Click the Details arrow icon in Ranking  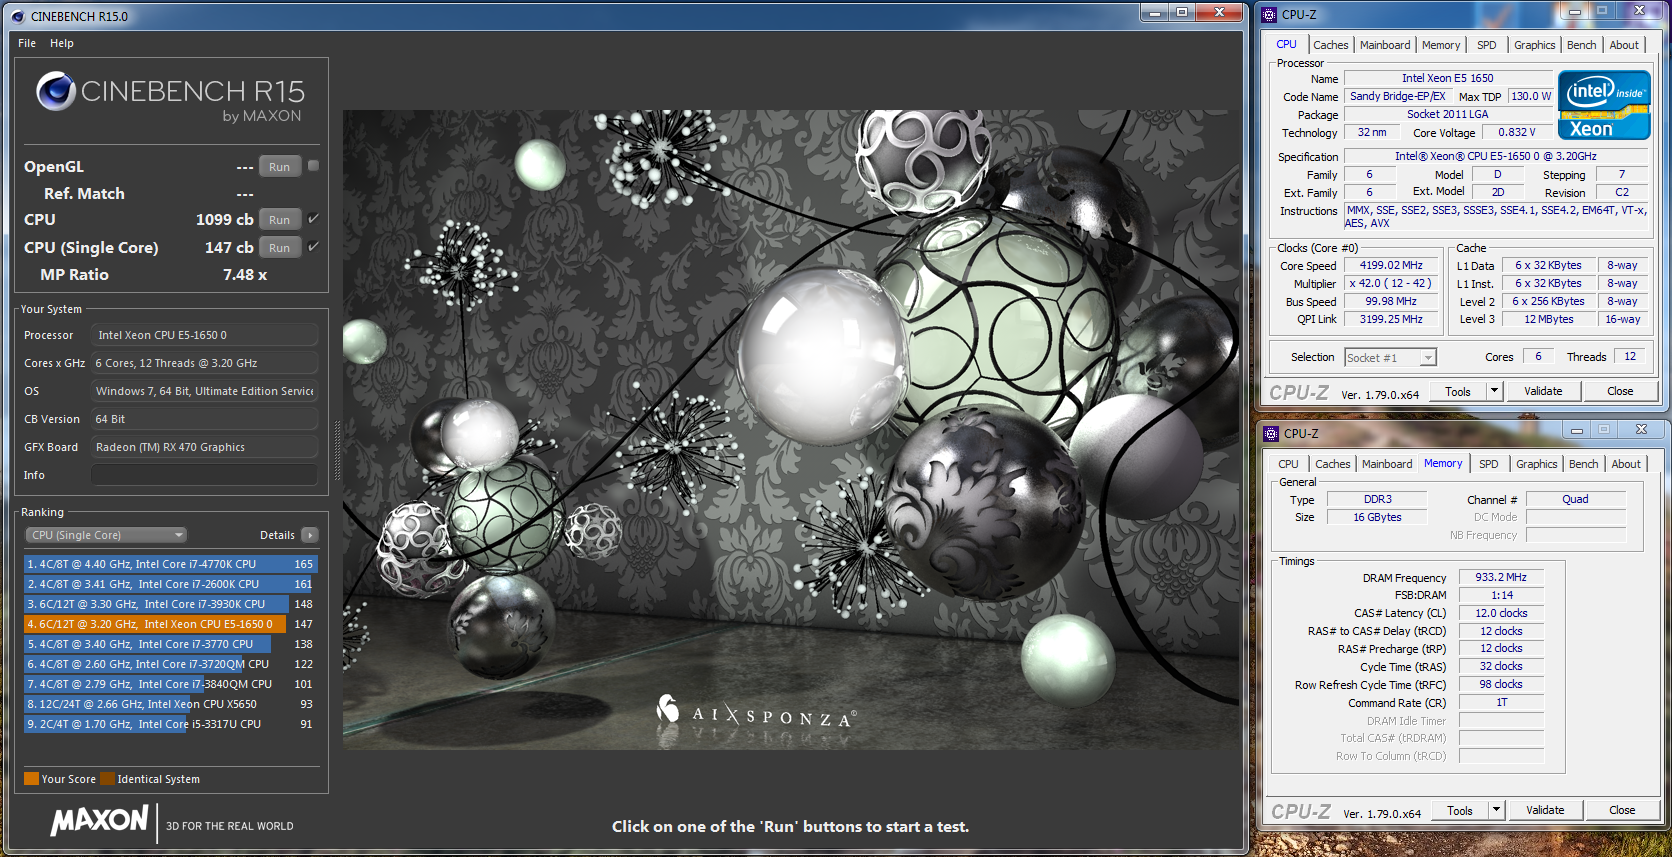point(310,535)
